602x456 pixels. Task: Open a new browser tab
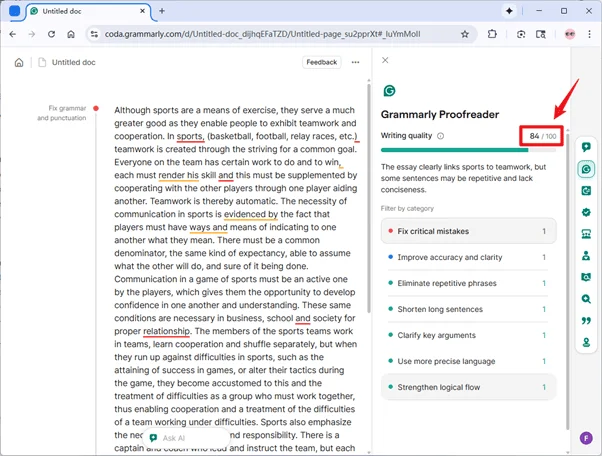click(162, 11)
